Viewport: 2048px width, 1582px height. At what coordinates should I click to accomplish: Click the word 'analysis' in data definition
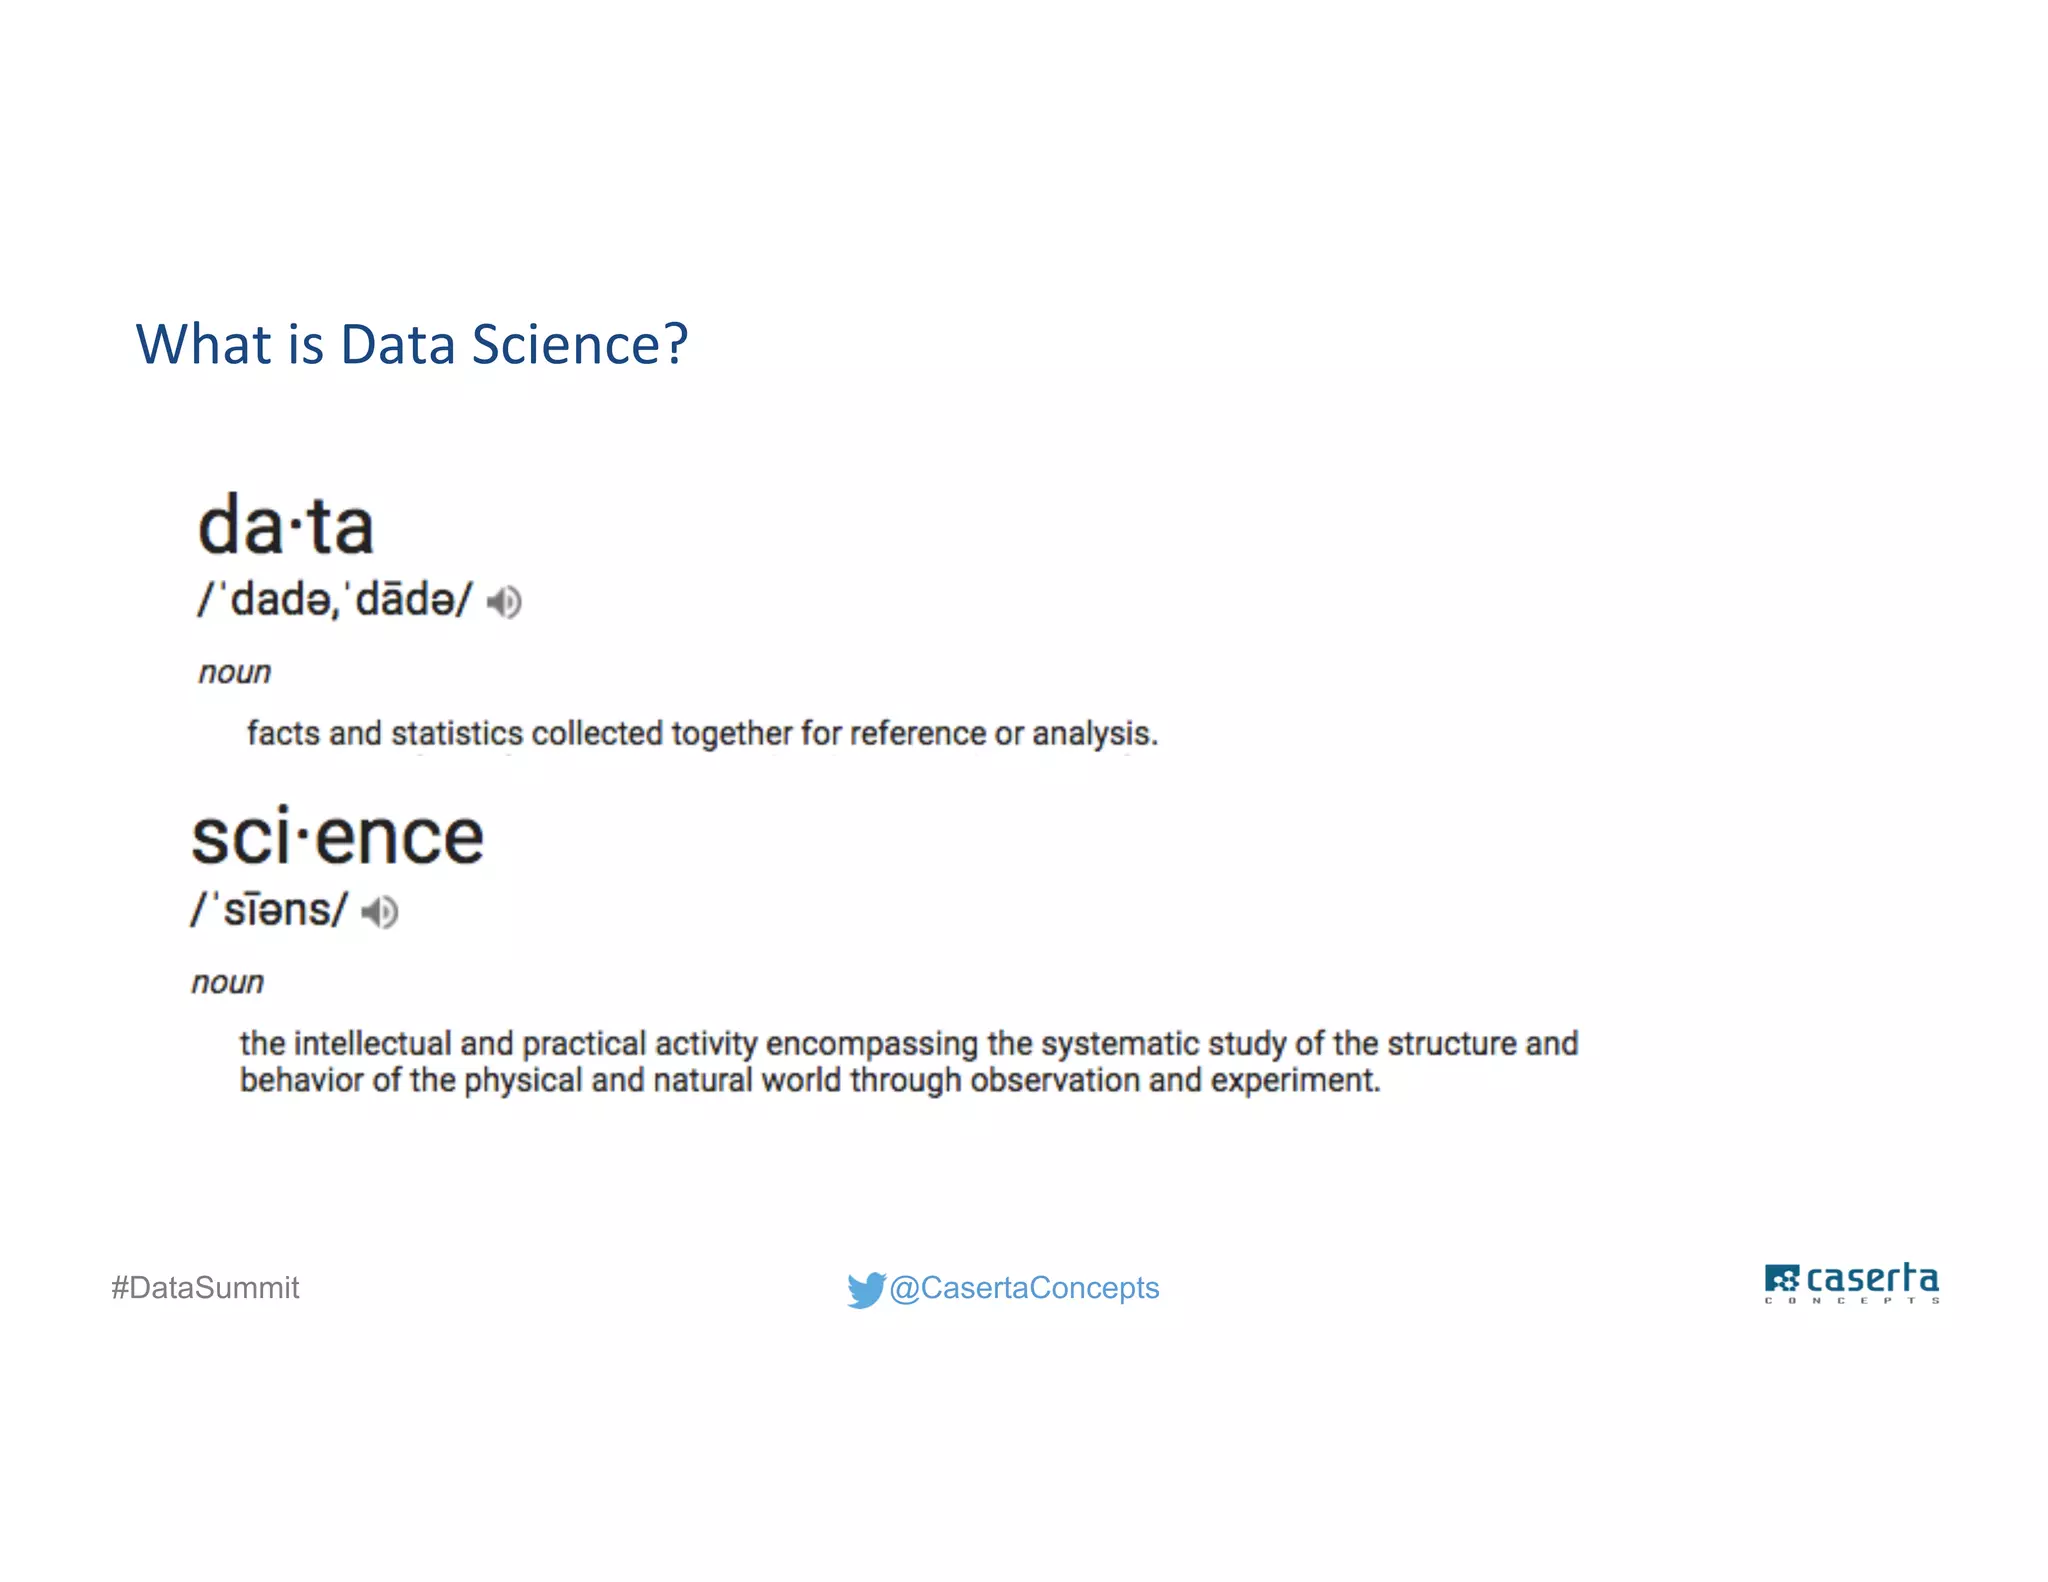tap(1092, 733)
